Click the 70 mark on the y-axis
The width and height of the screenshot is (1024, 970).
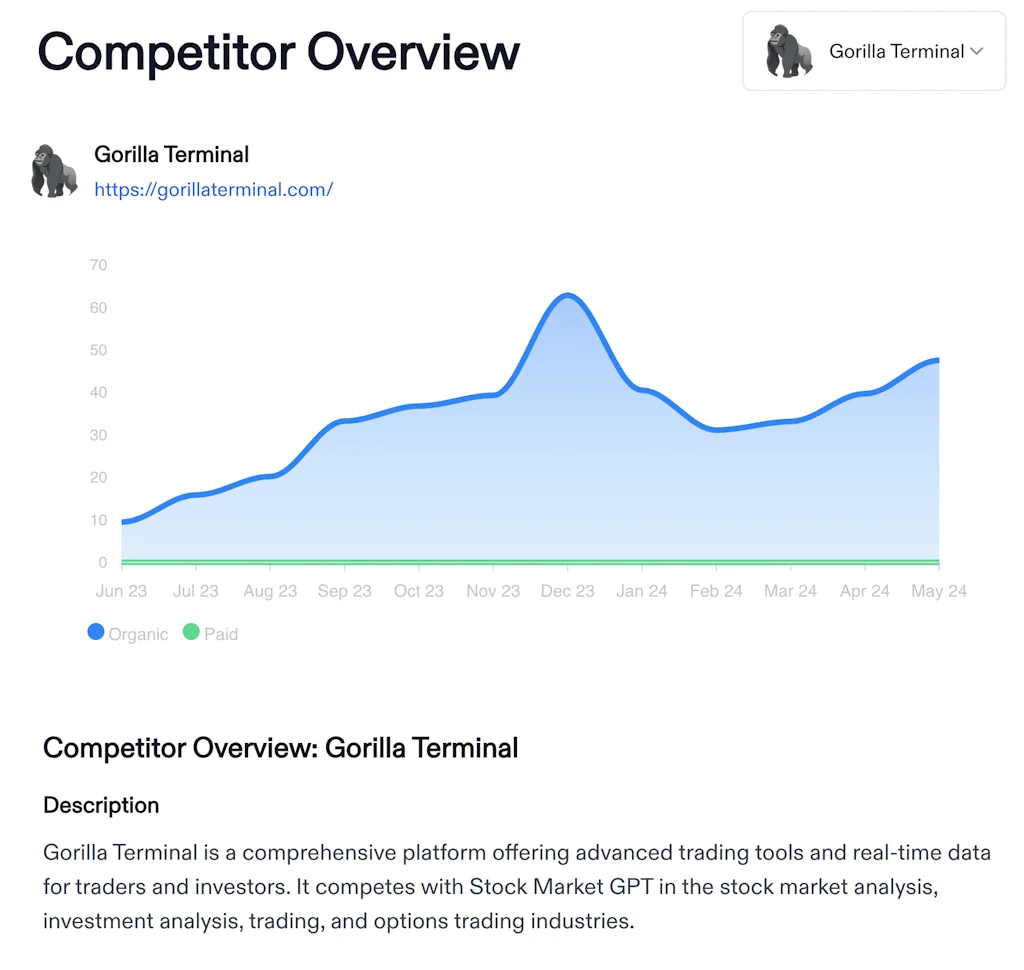98,265
